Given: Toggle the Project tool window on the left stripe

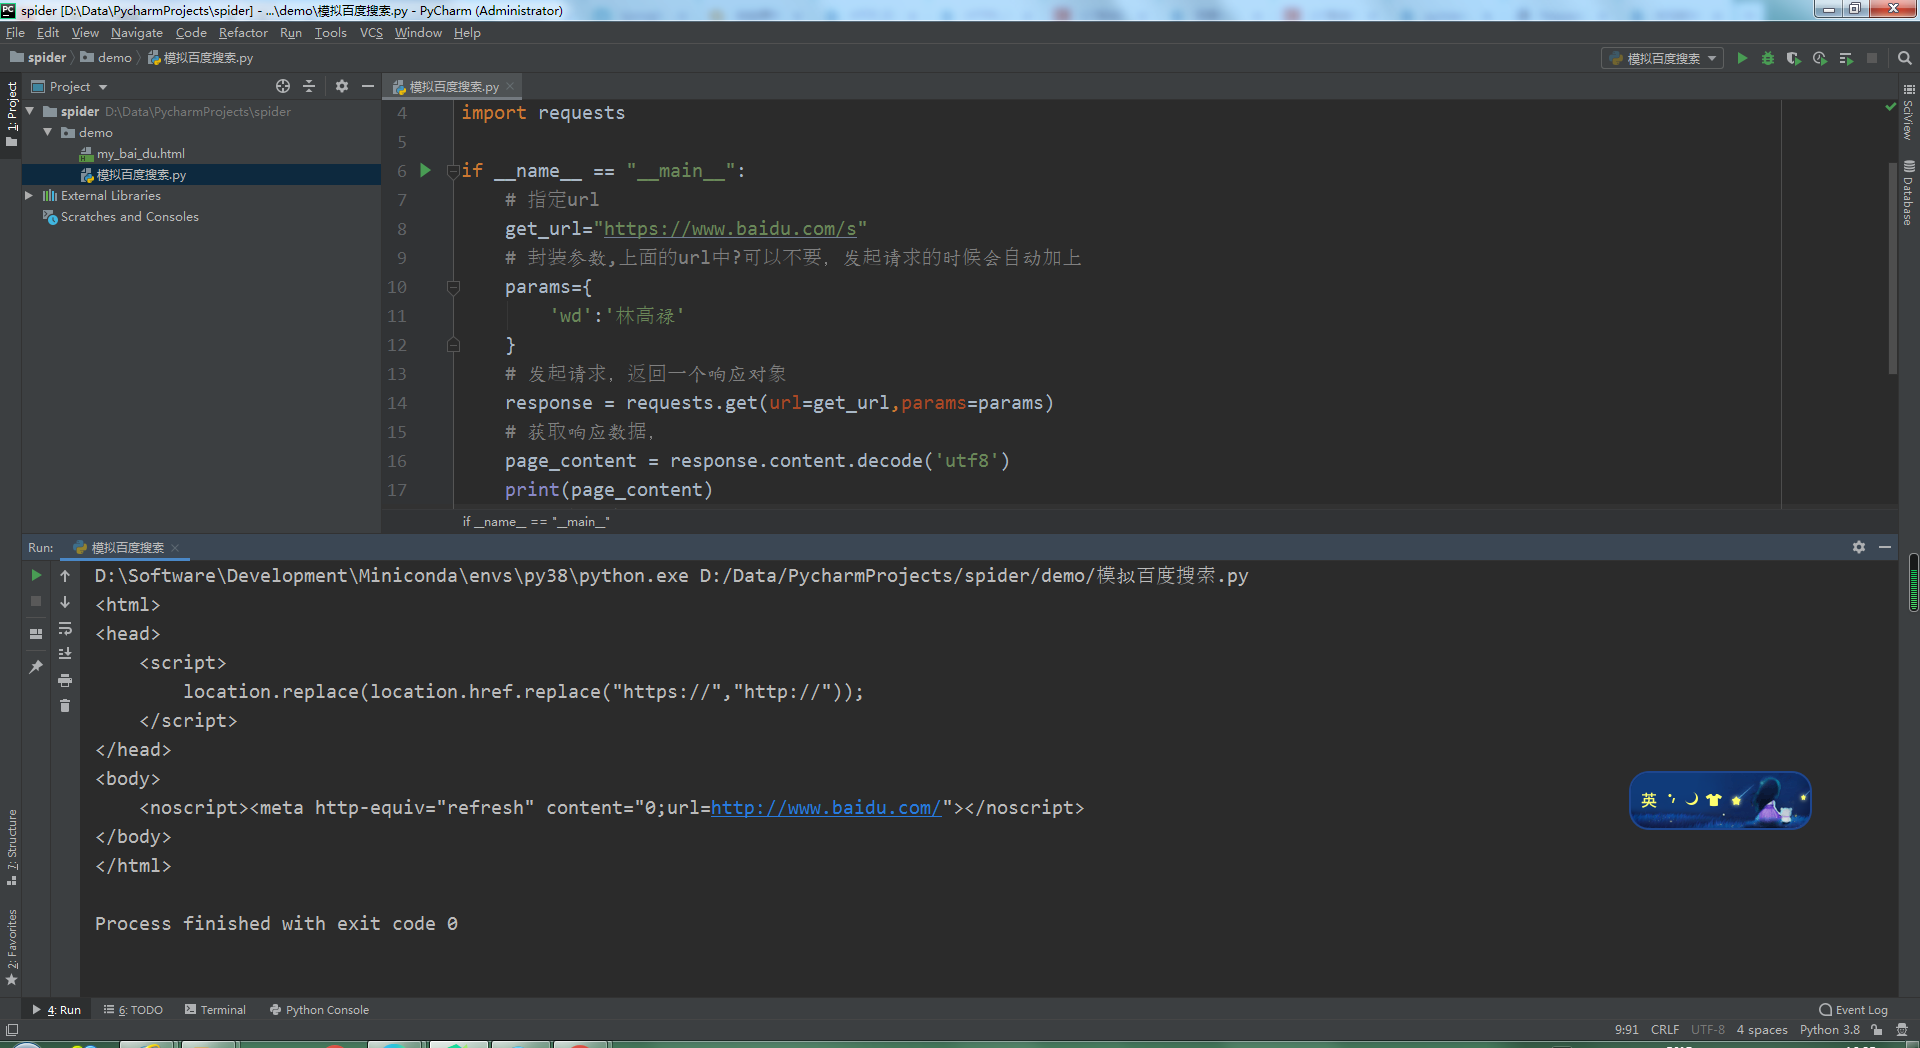Looking at the screenshot, I should point(12,113).
